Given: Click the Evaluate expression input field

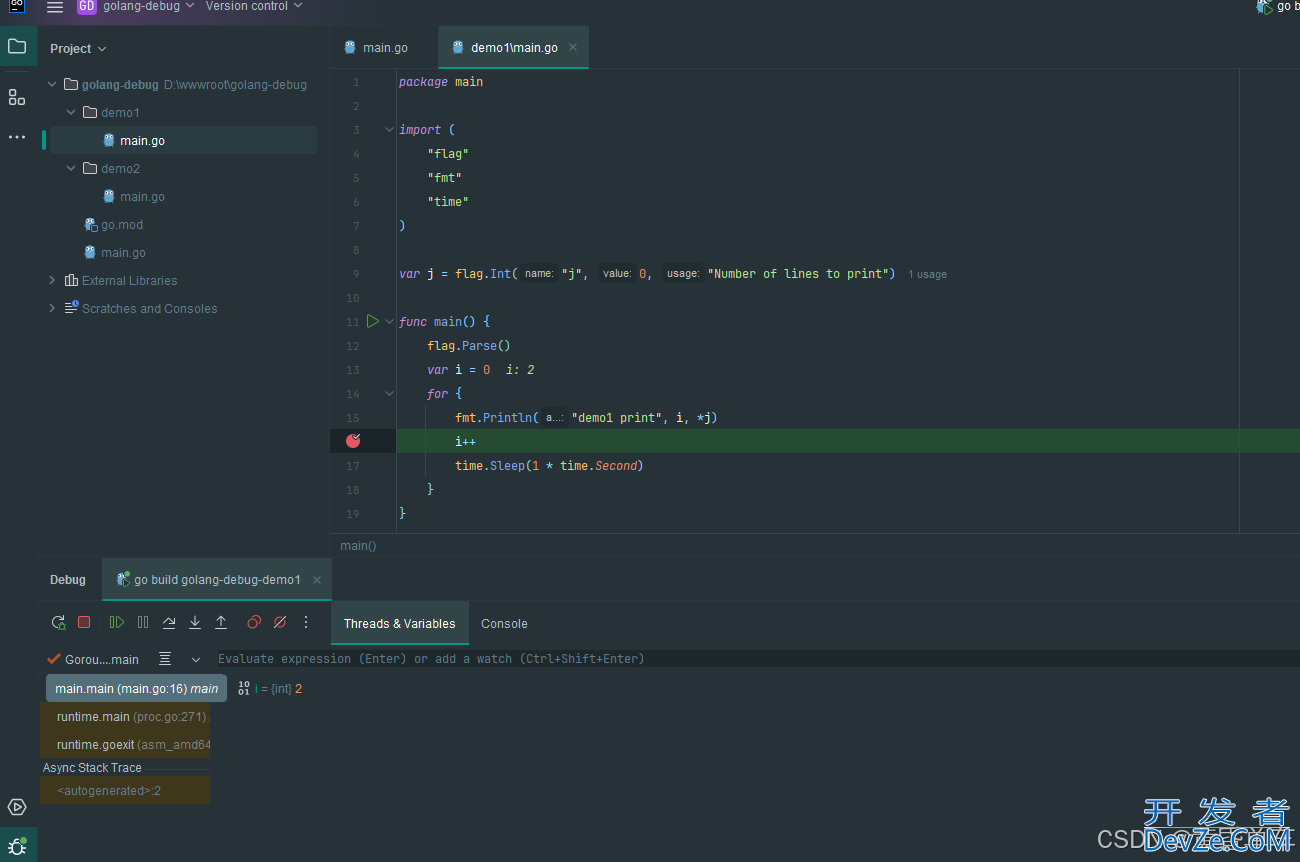Looking at the screenshot, I should click(758, 659).
